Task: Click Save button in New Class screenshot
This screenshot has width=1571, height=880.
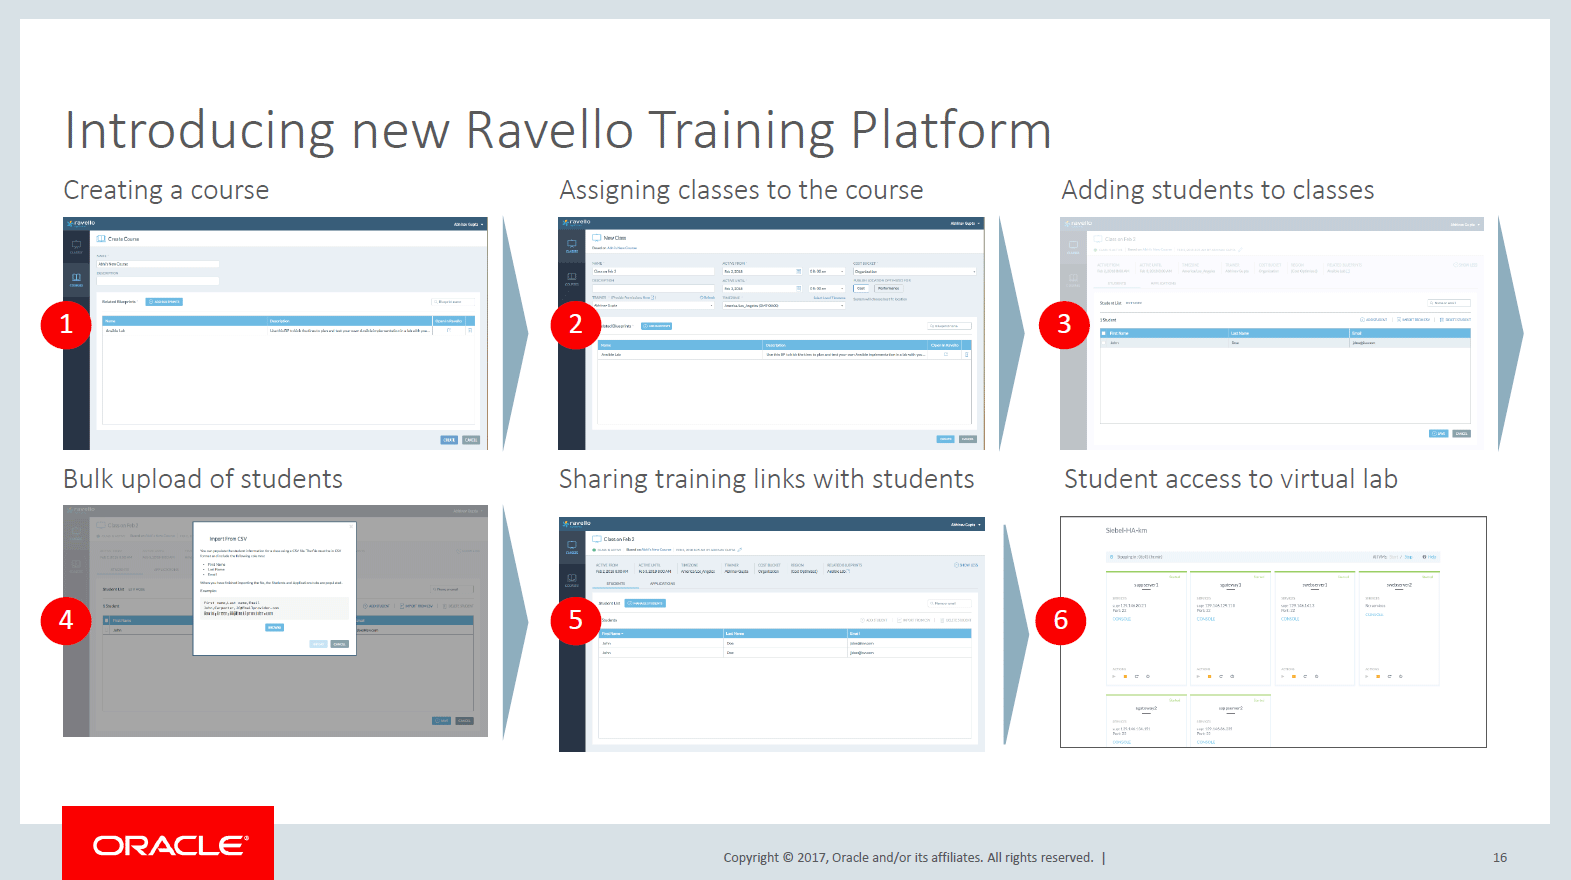Action: [945, 439]
